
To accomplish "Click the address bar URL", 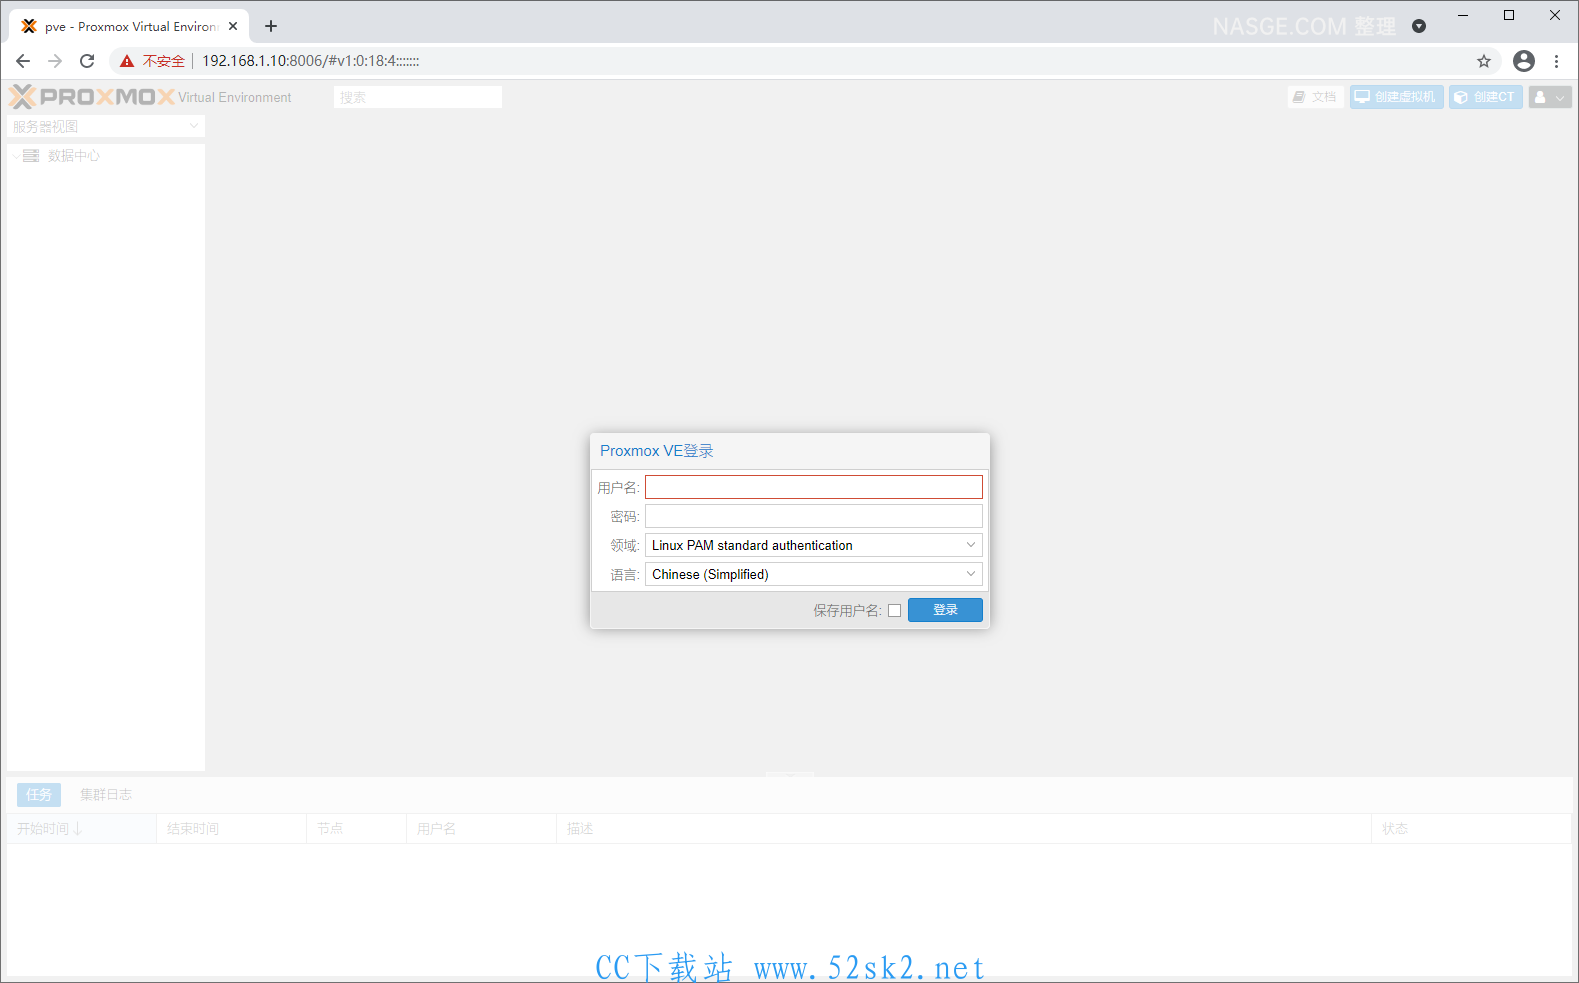I will point(311,61).
